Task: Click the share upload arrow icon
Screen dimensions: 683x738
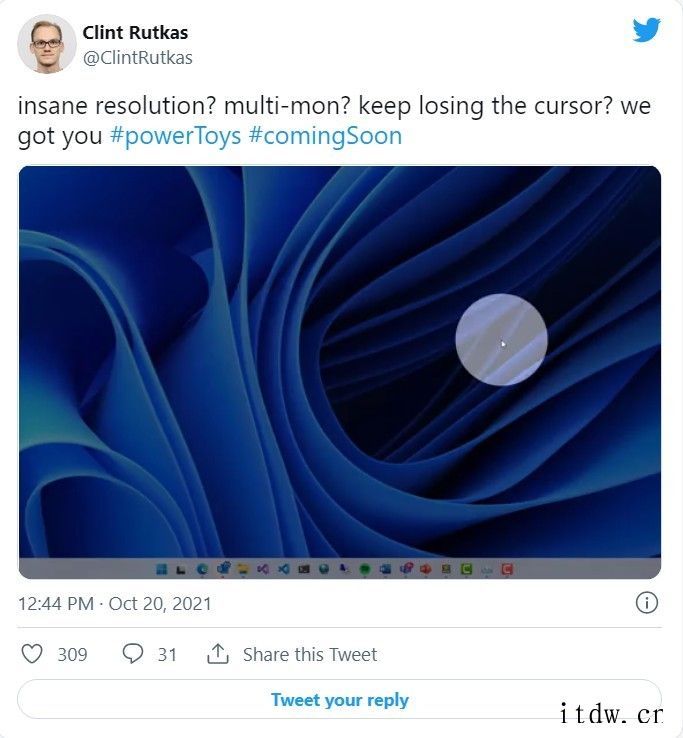Action: coord(218,654)
